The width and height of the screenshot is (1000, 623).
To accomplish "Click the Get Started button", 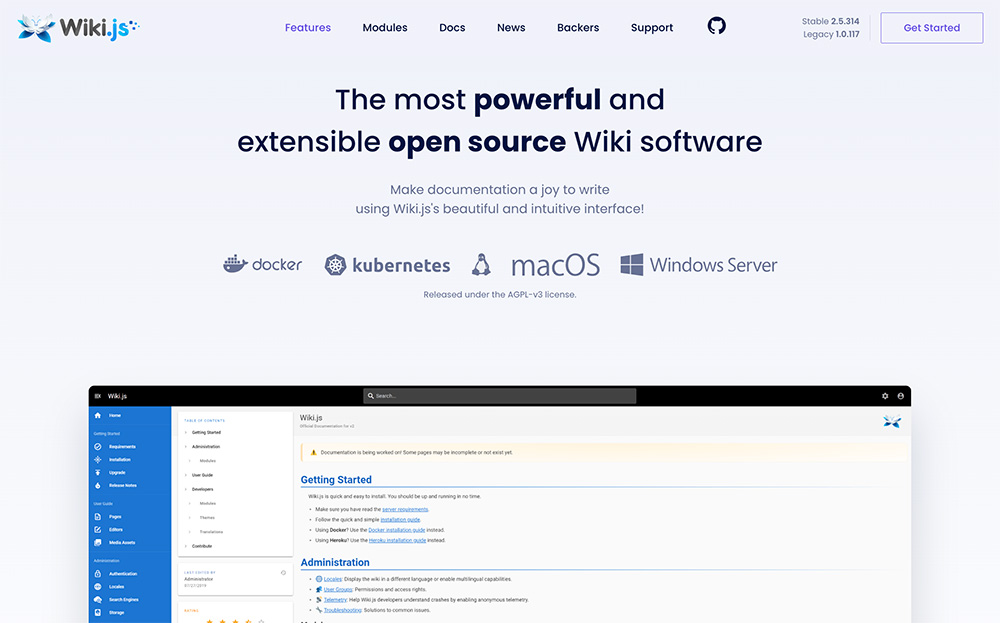I will point(932,28).
